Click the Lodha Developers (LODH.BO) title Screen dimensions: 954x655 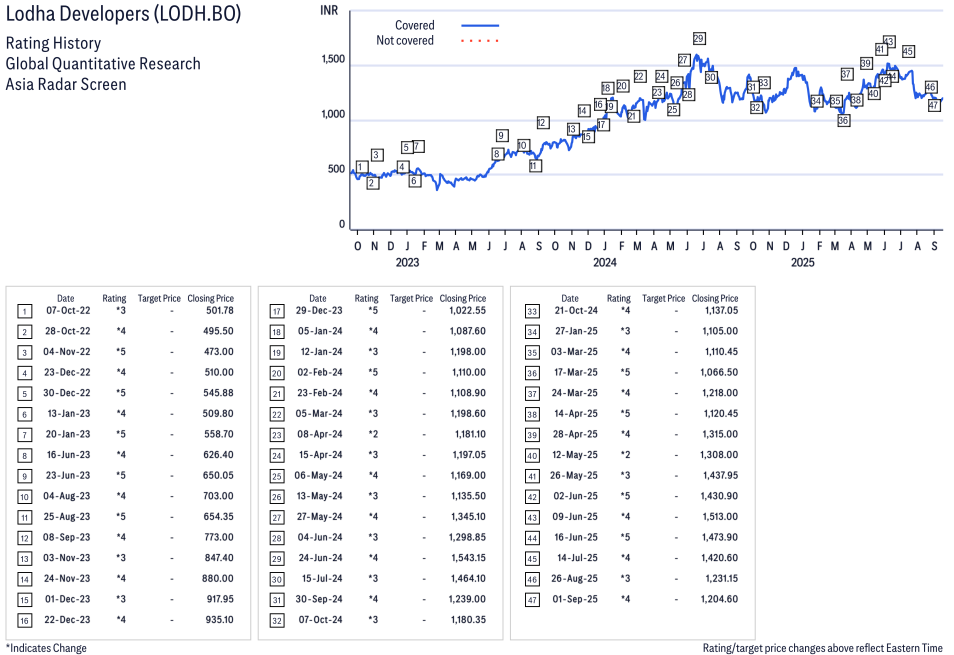(x=124, y=14)
